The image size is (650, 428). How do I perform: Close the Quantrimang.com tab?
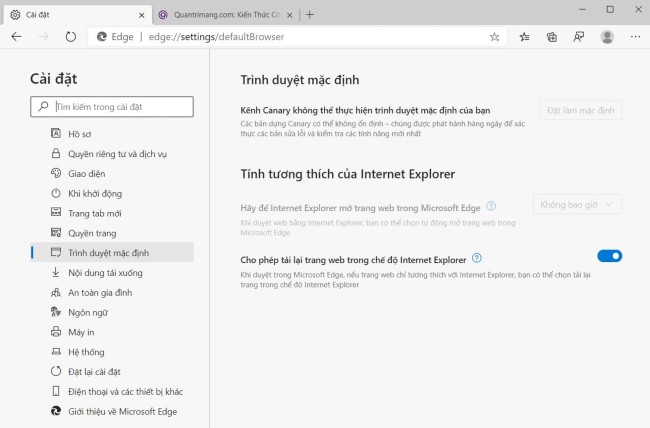point(290,15)
